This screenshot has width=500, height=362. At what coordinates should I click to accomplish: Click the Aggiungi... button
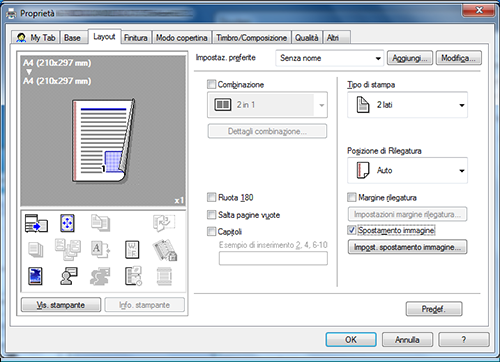(410, 58)
